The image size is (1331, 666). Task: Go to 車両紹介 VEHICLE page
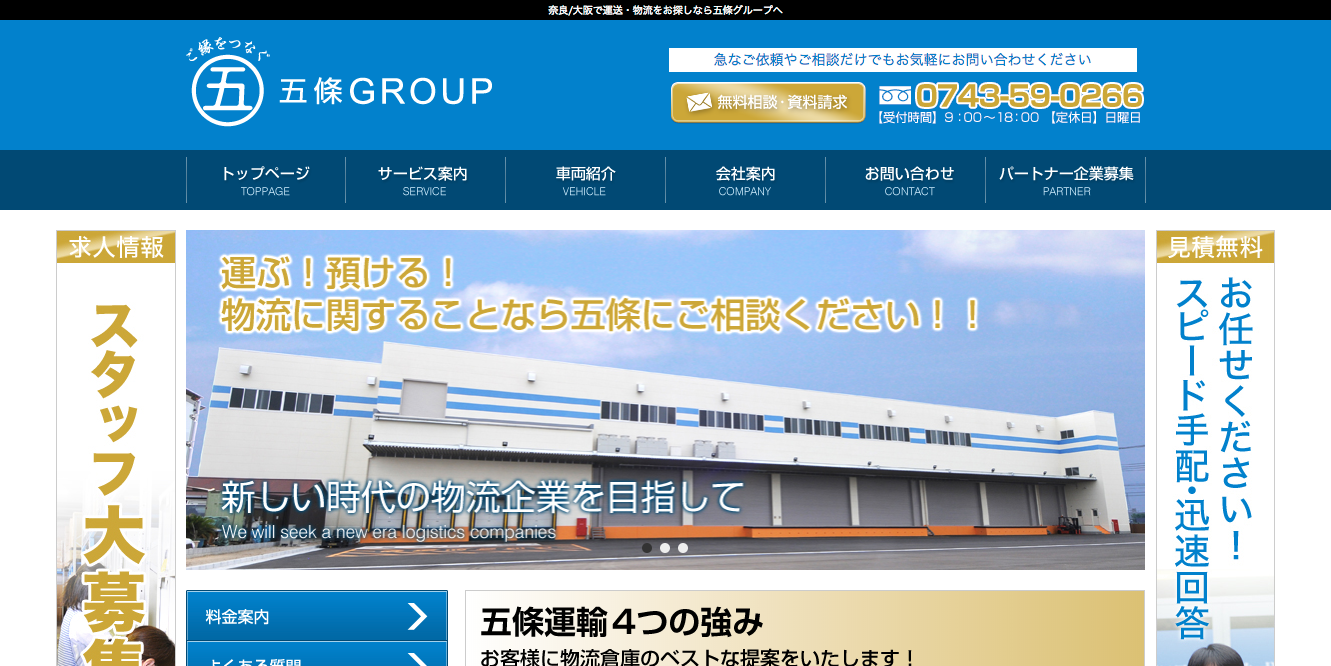click(585, 180)
